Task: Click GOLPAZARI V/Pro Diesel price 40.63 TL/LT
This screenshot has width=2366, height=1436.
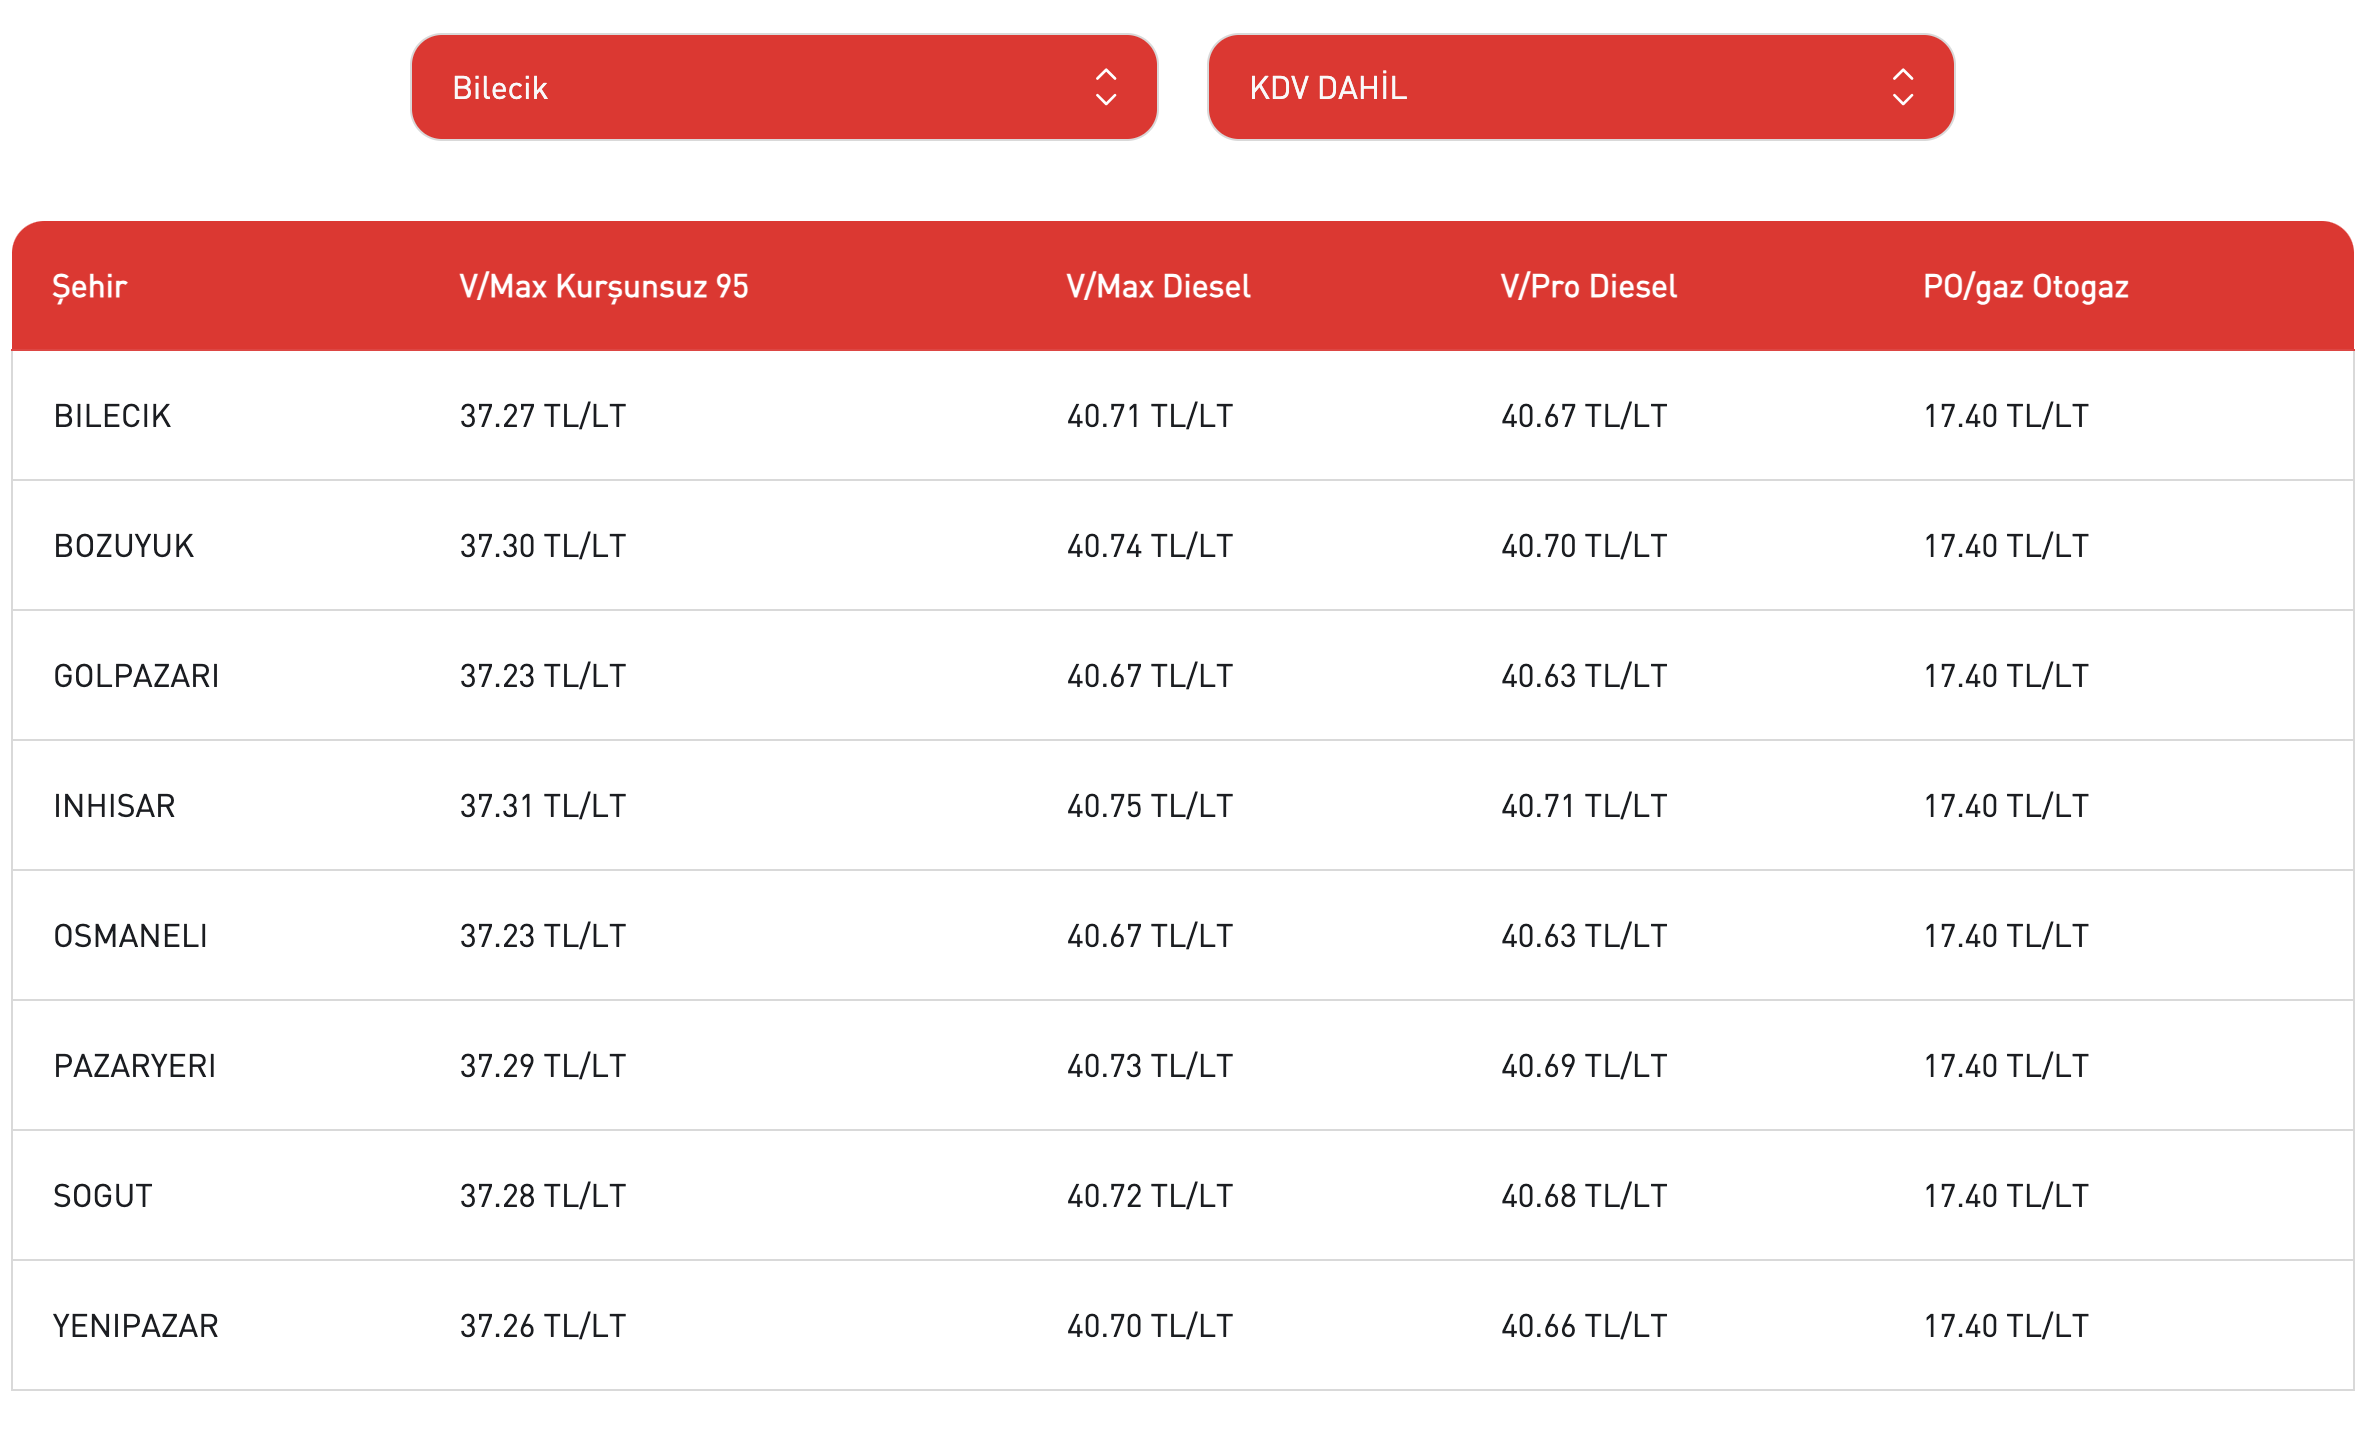Action: tap(1584, 676)
